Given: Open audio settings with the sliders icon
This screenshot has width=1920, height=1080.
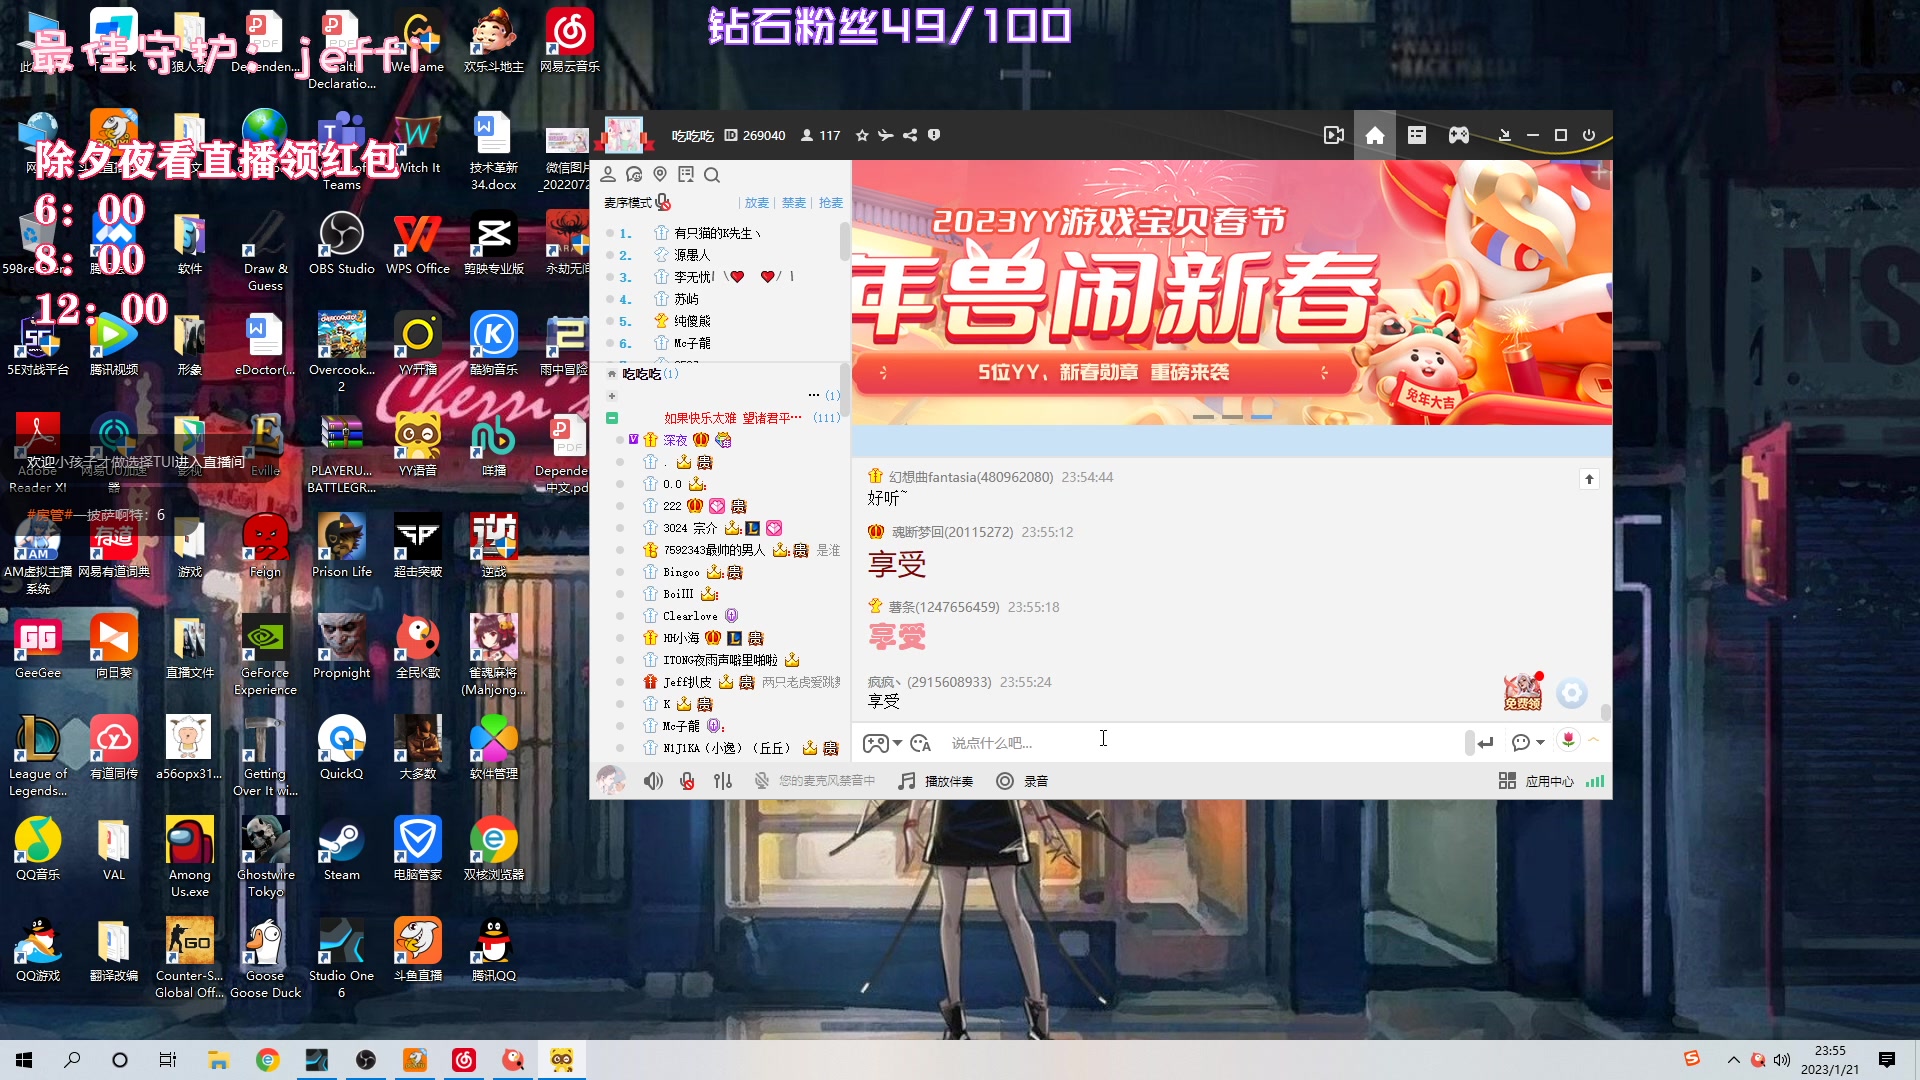Looking at the screenshot, I should (x=723, y=781).
